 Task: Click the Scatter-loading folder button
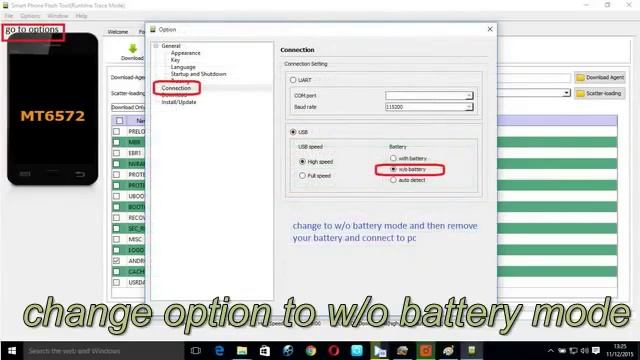pos(600,93)
